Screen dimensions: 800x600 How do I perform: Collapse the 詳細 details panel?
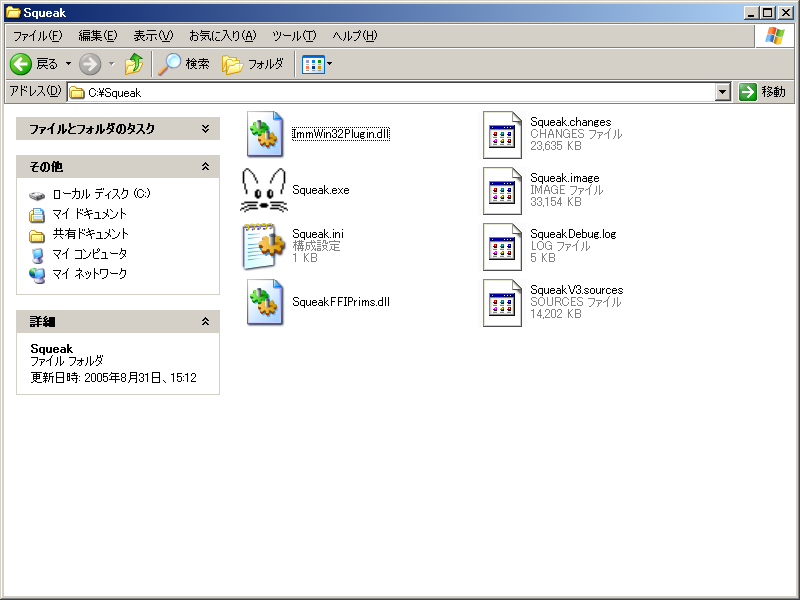point(205,322)
